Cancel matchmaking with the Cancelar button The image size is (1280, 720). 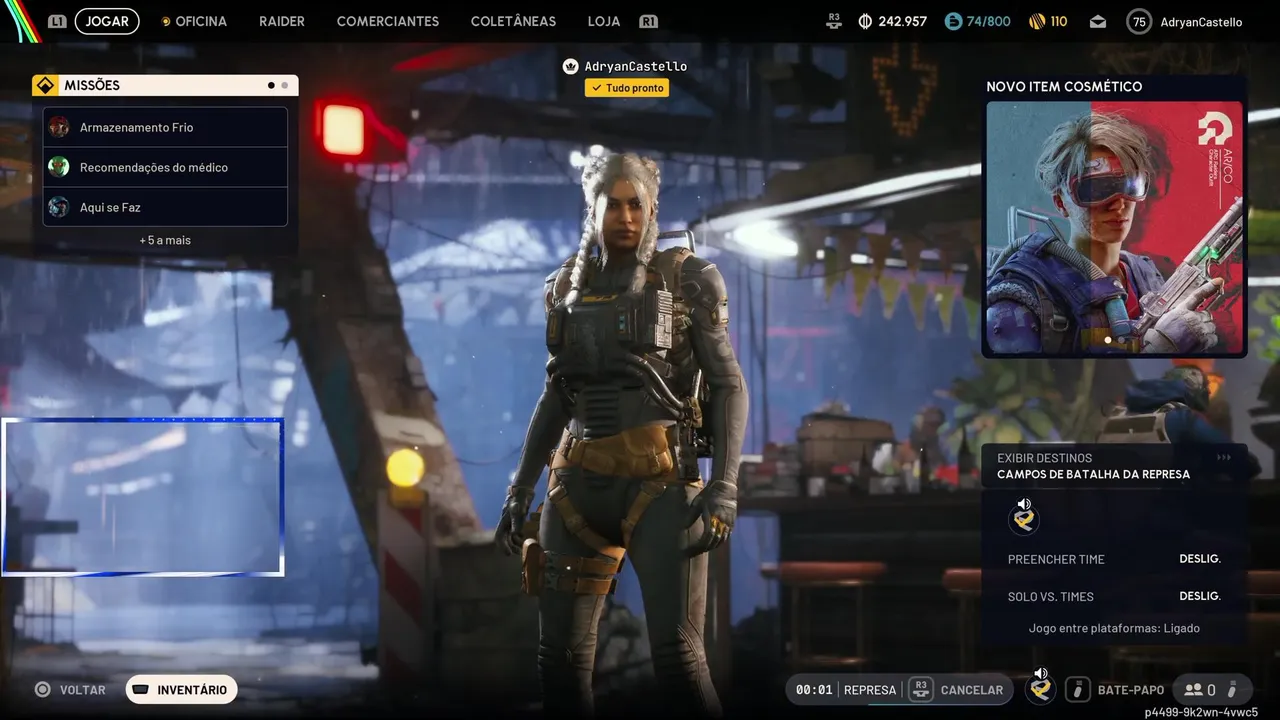tap(955, 690)
